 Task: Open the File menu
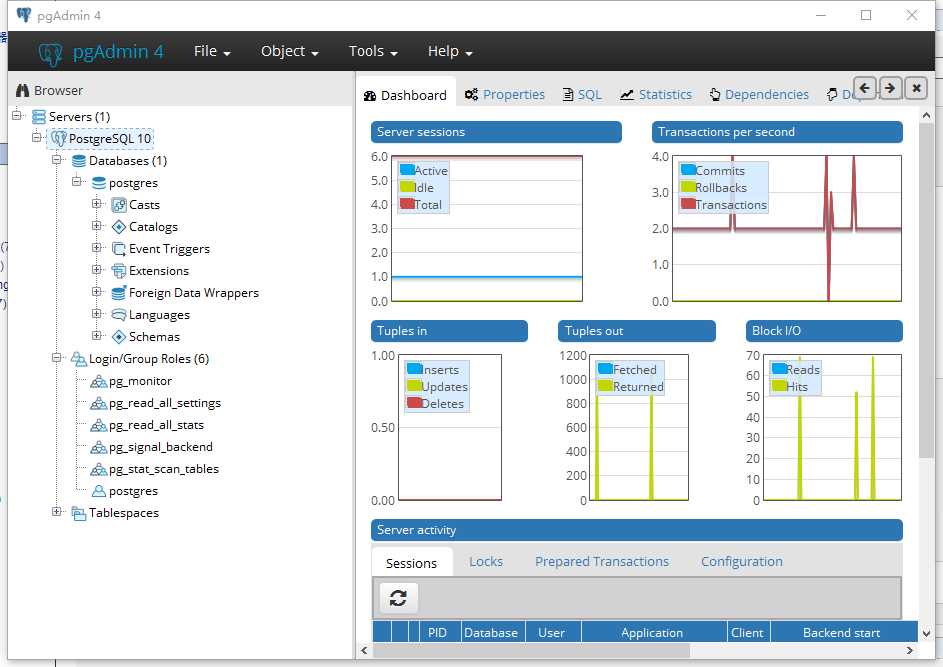pos(212,52)
